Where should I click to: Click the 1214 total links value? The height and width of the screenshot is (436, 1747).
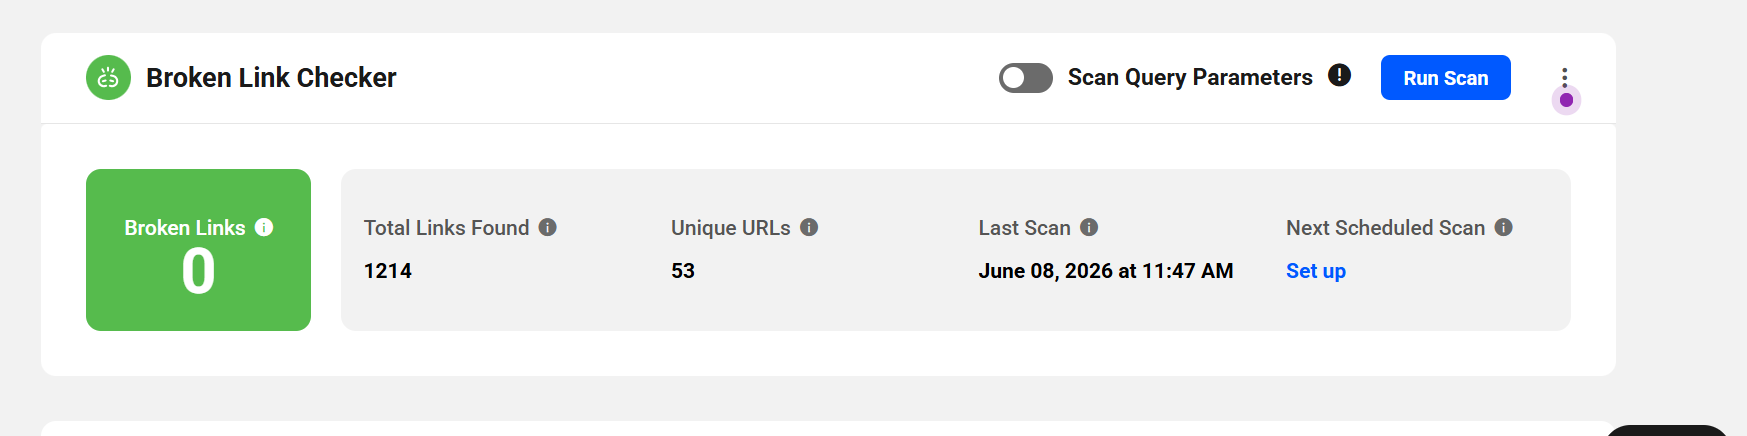[x=387, y=271]
